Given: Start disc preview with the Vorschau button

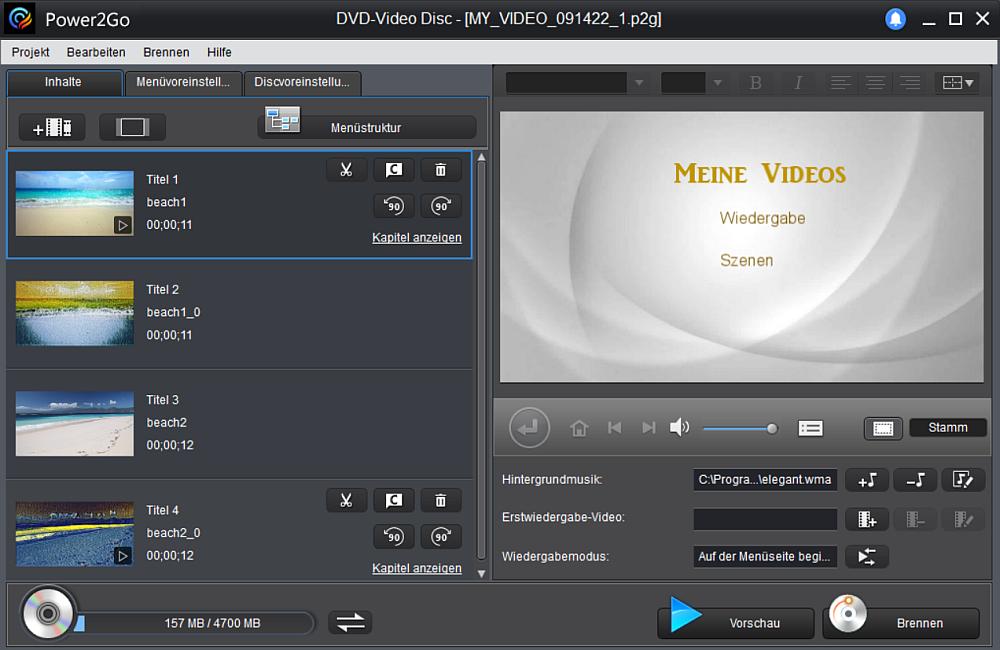Looking at the screenshot, I should (x=736, y=622).
